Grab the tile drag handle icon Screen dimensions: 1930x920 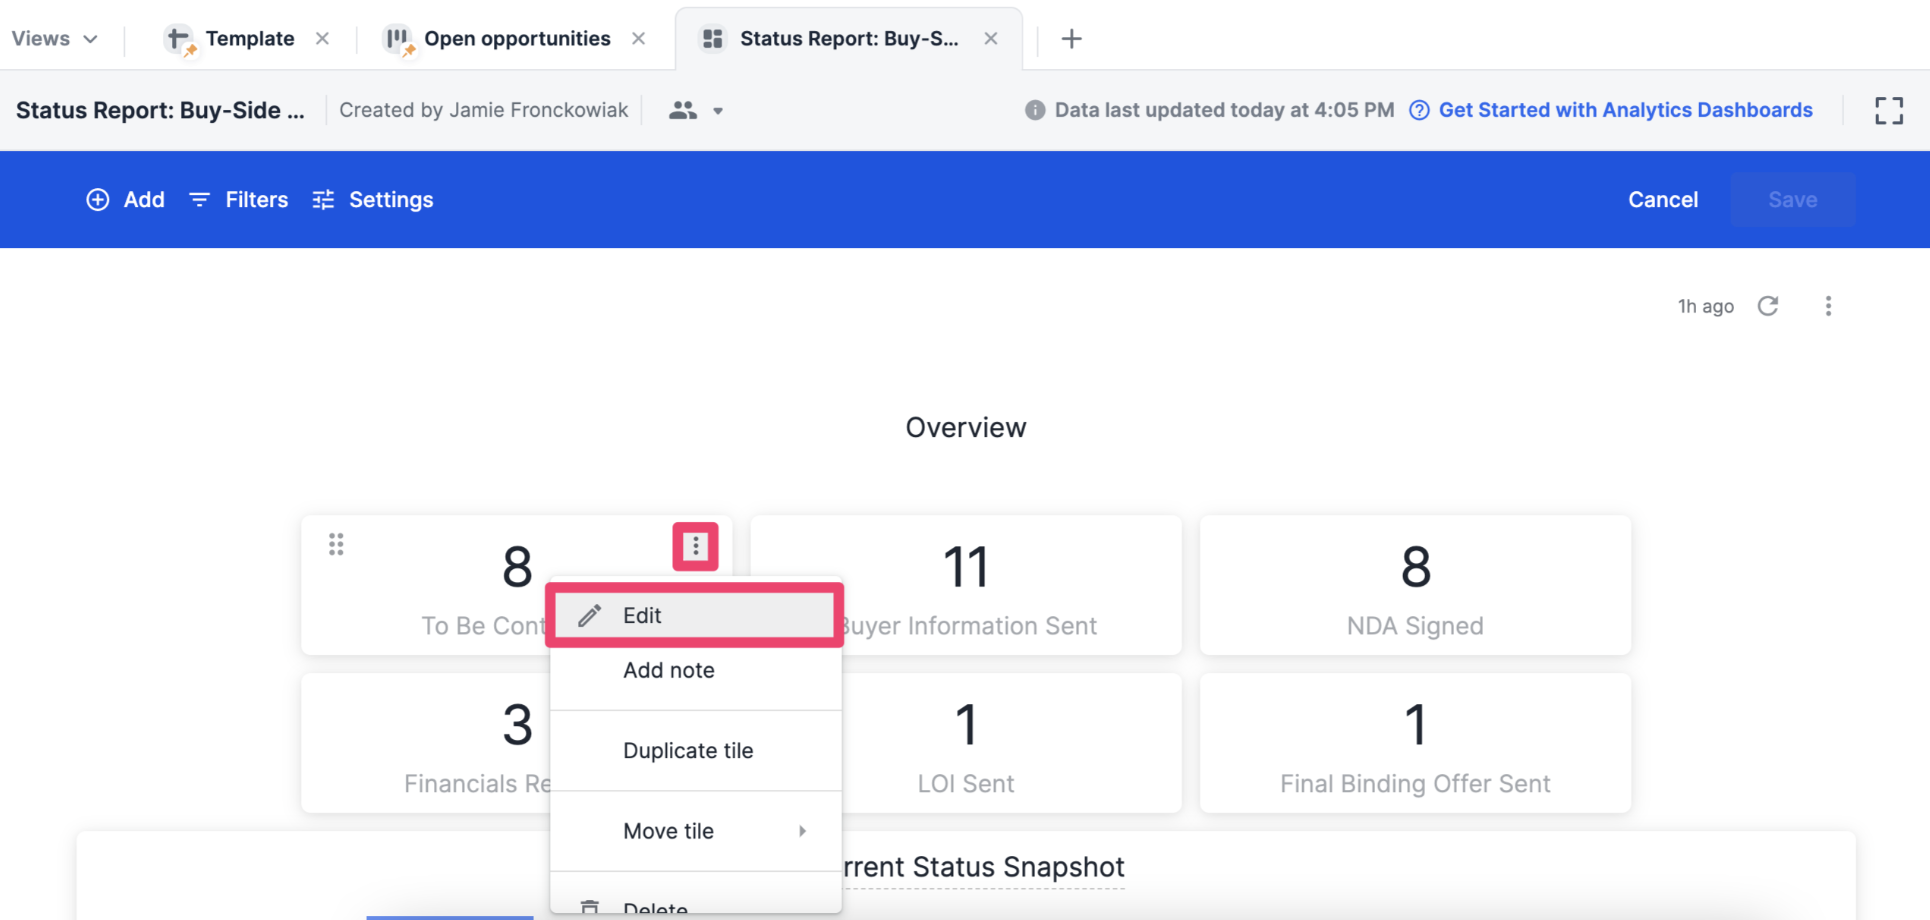click(336, 544)
